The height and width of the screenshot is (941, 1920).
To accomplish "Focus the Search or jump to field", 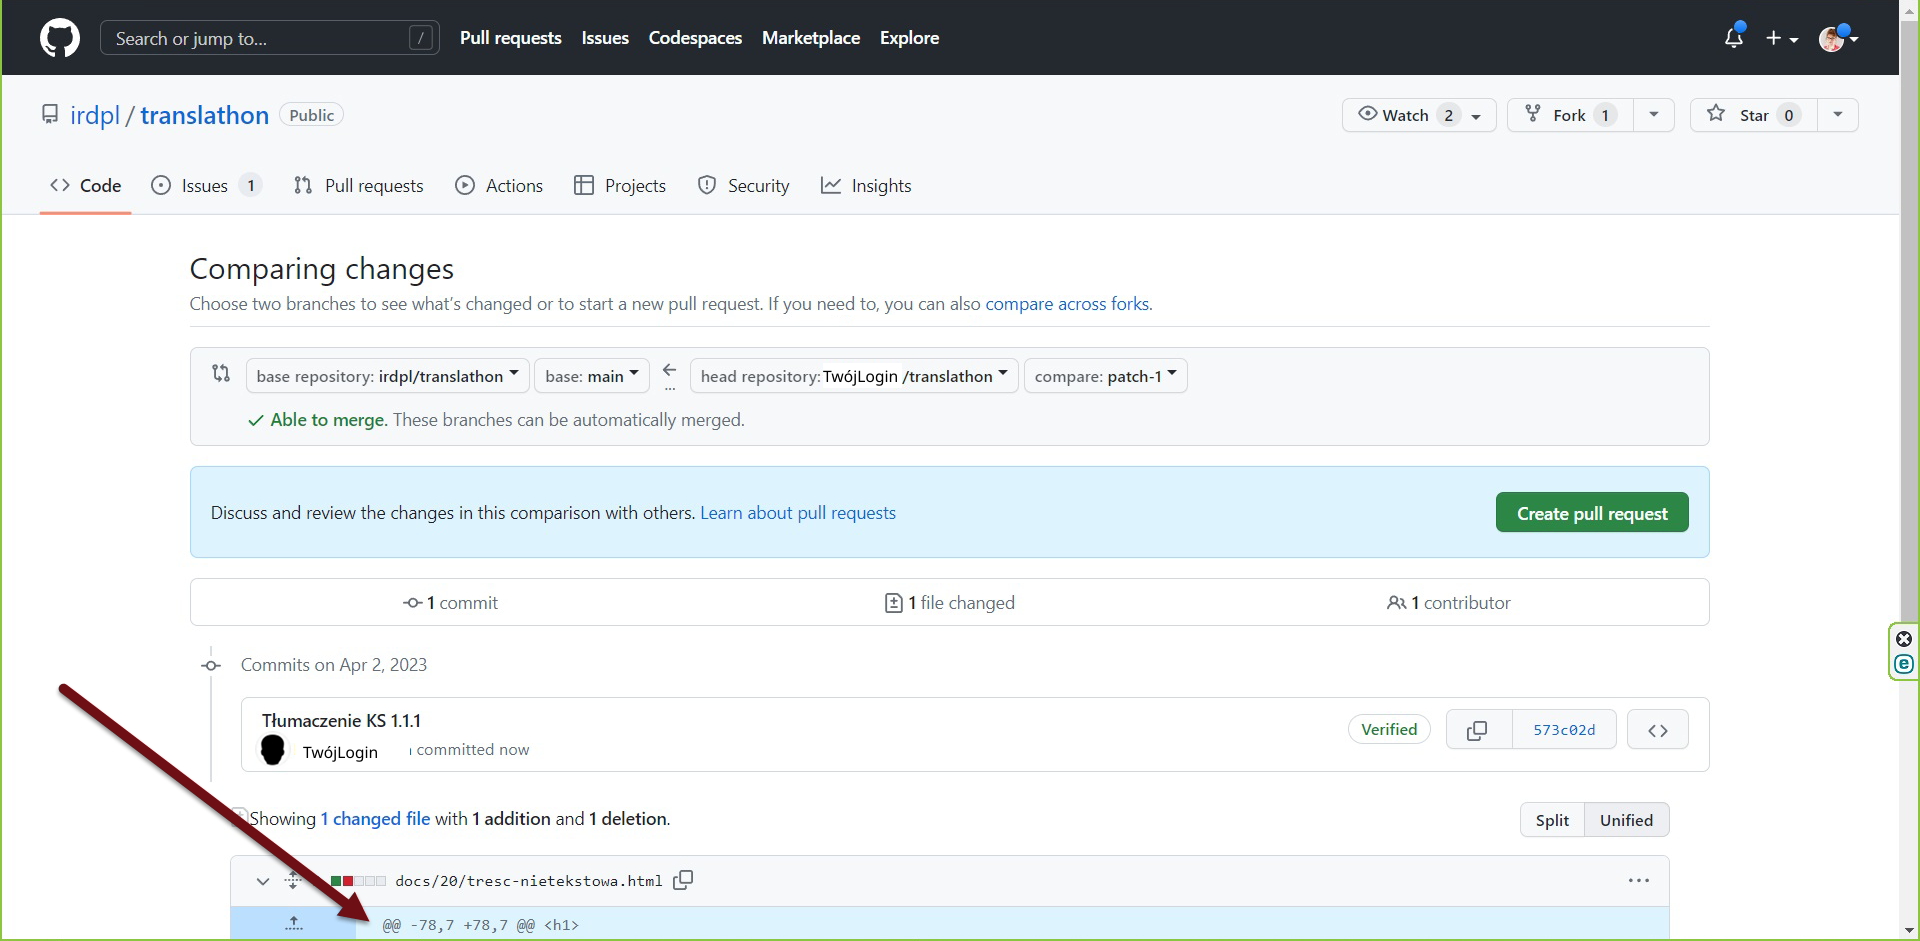I will [270, 38].
